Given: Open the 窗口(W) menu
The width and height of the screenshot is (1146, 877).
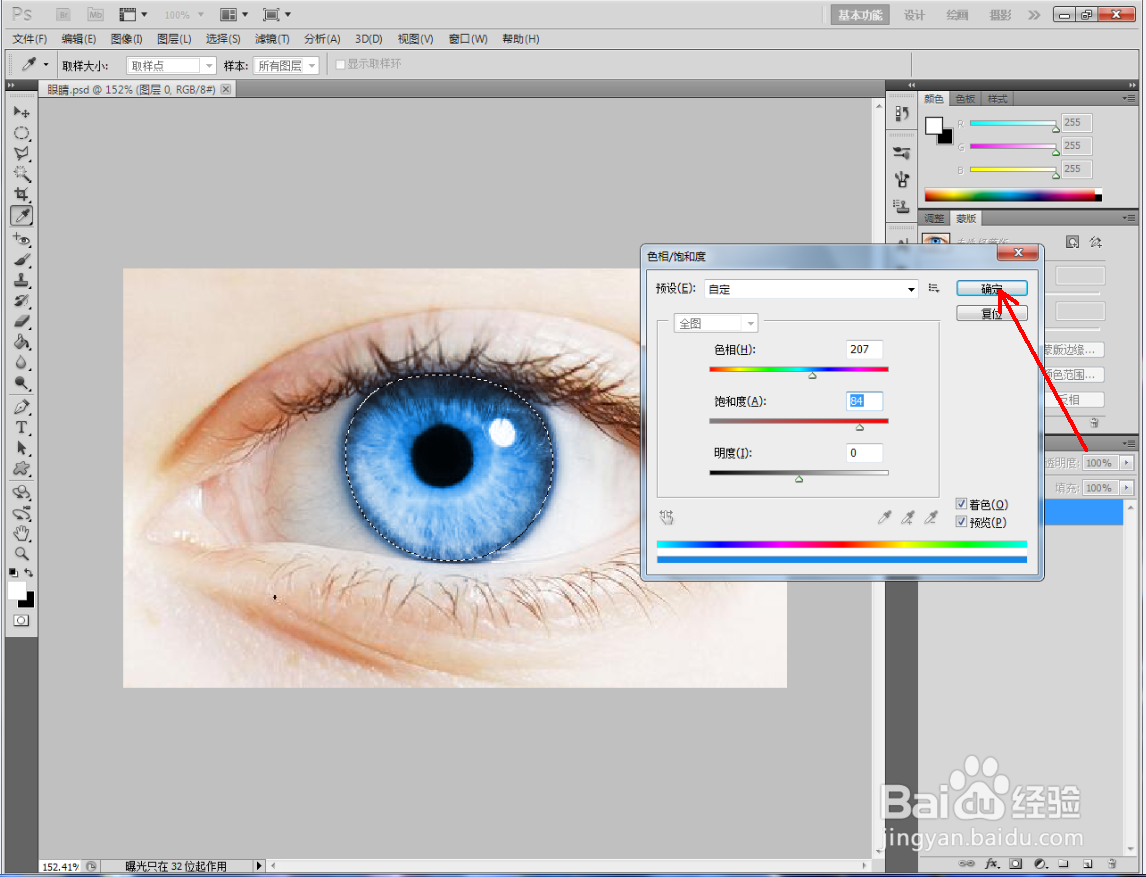Looking at the screenshot, I should [468, 39].
